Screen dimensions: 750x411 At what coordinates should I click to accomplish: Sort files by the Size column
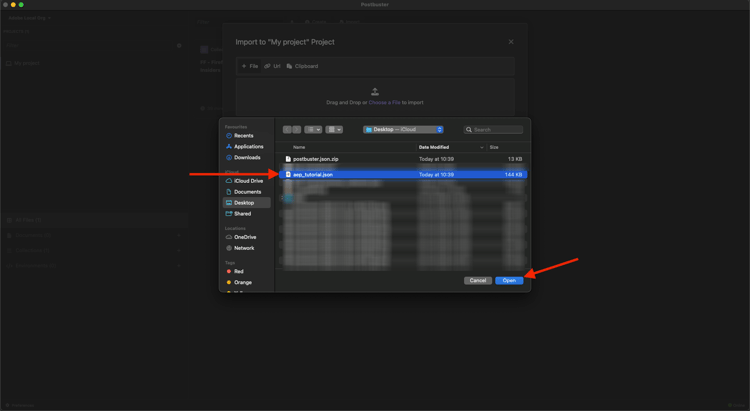point(494,147)
